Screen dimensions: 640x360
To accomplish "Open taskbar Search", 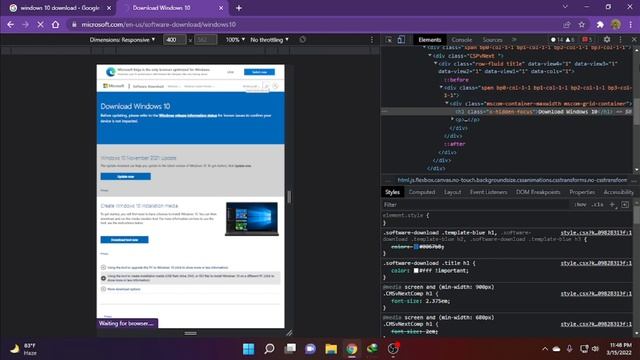I will tap(269, 349).
